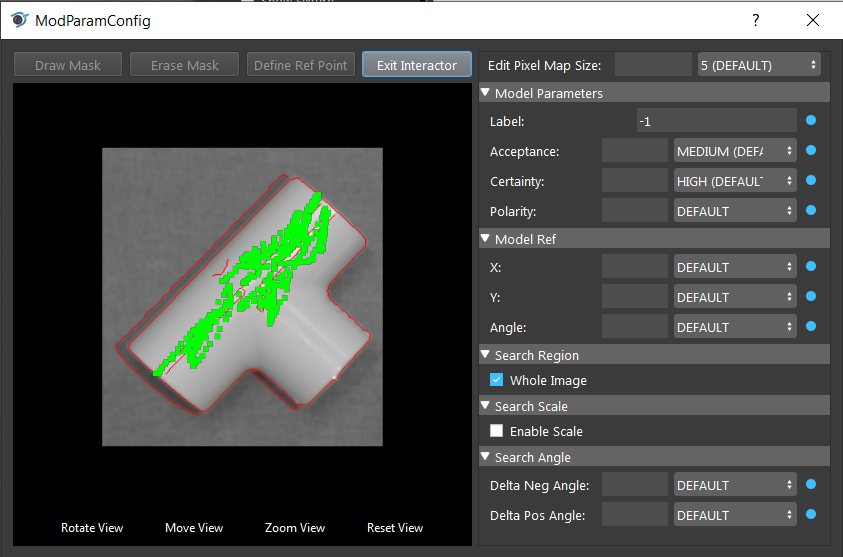Click the T-shaped part model image
Screen dimensions: 843x557
click(242, 297)
